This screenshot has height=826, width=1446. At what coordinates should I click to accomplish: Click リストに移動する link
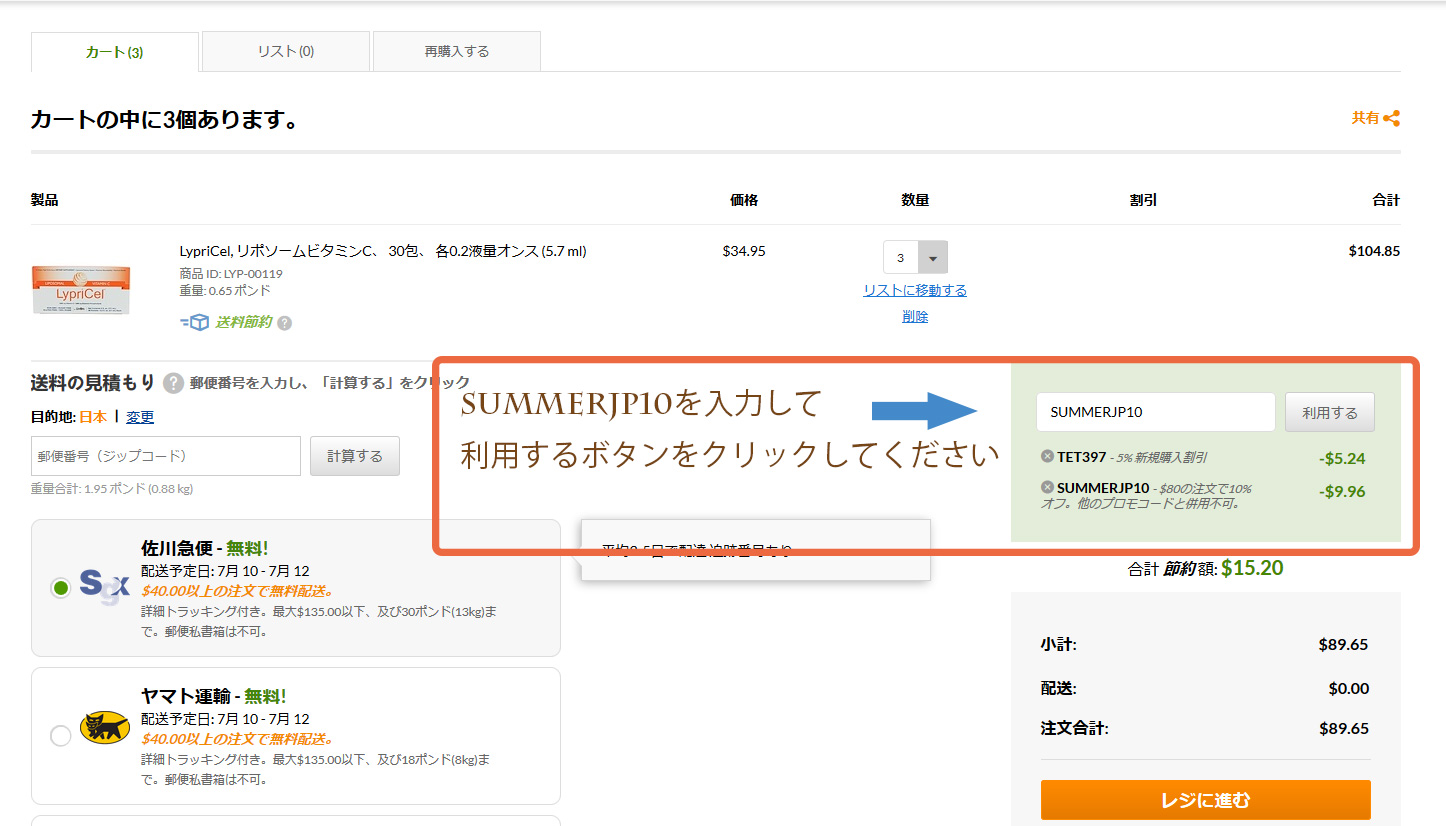(x=915, y=290)
